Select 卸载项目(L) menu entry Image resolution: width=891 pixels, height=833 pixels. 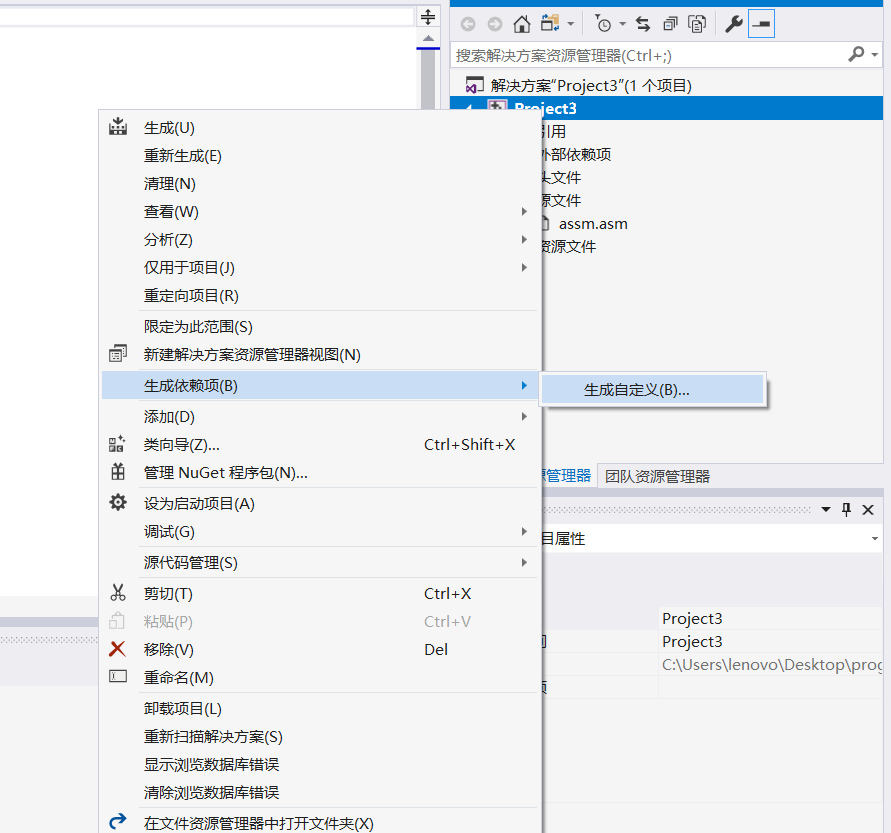[320, 708]
